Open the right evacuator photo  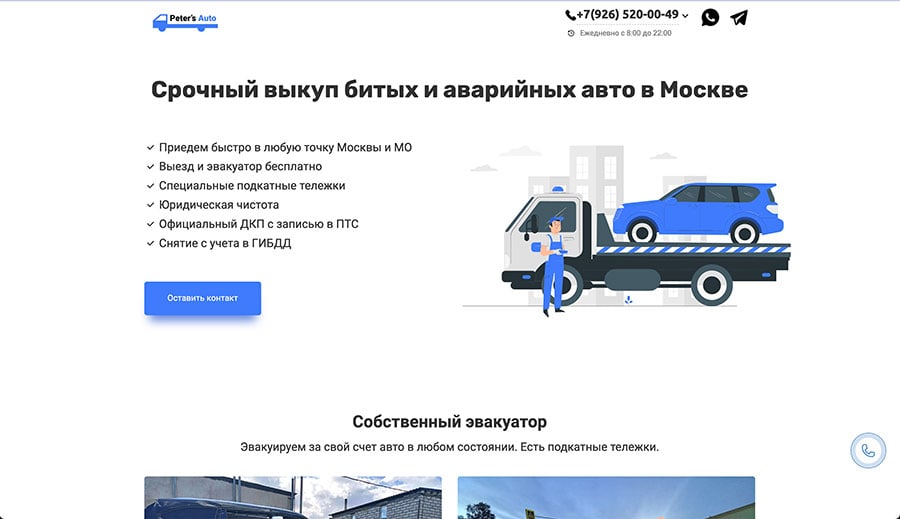point(606,497)
